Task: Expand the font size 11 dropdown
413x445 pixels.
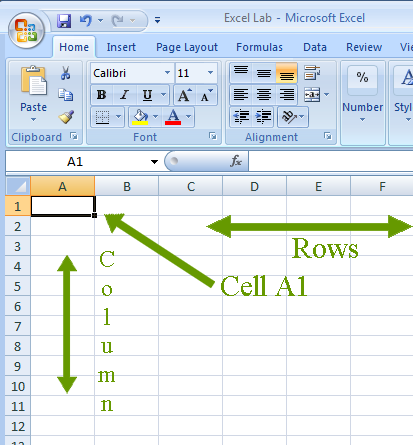Action: coord(210,73)
